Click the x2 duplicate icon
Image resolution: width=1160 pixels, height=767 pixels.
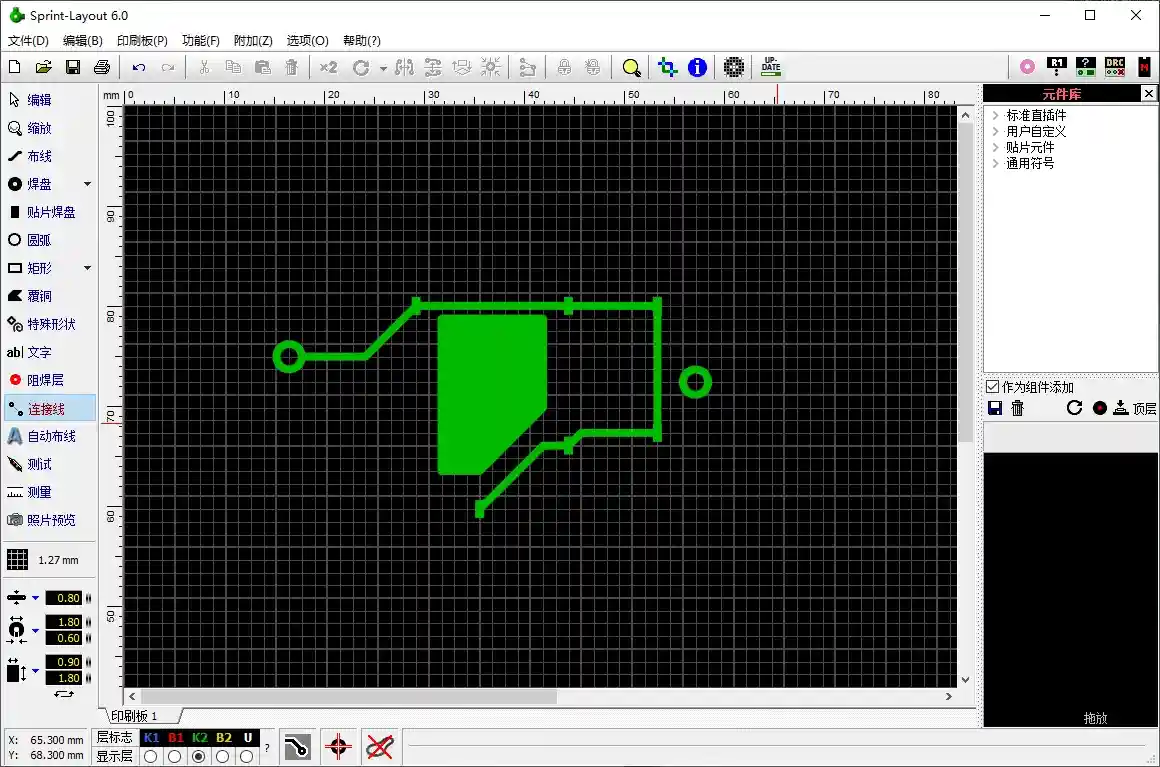click(x=328, y=67)
